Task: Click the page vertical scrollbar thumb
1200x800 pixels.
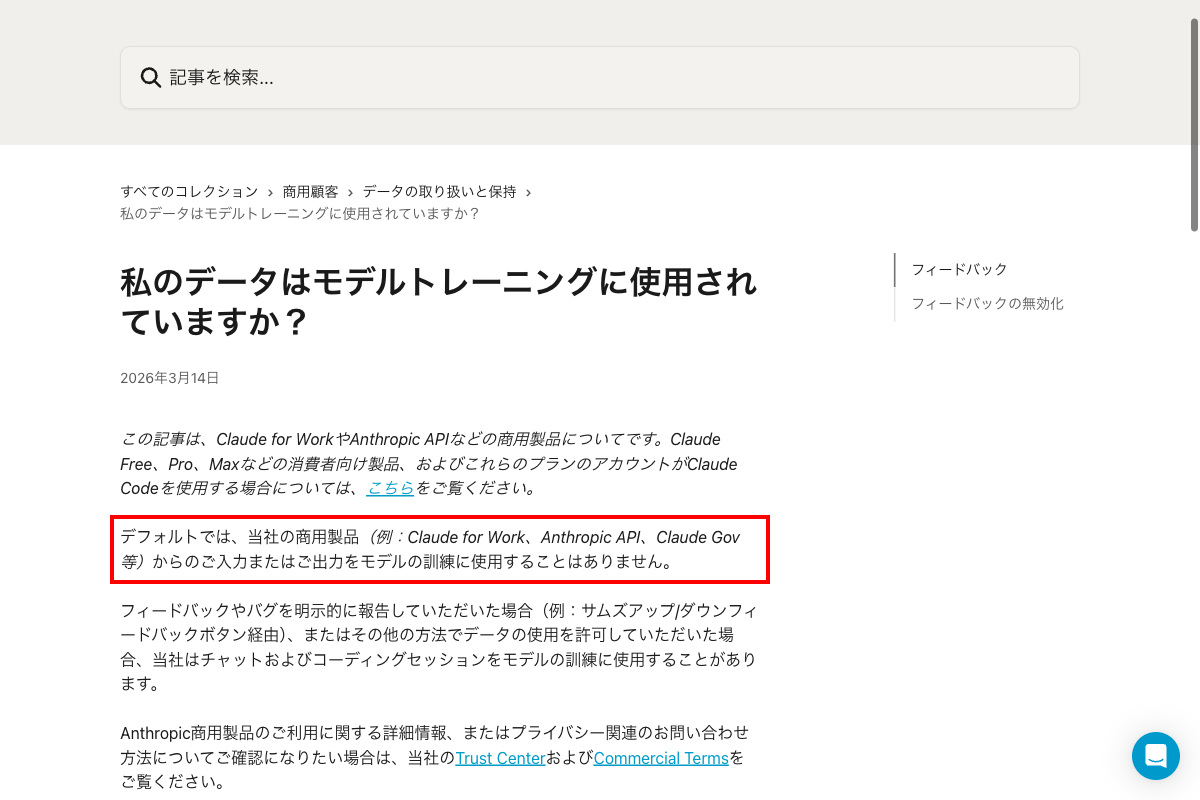Action: pyautogui.click(x=1195, y=118)
